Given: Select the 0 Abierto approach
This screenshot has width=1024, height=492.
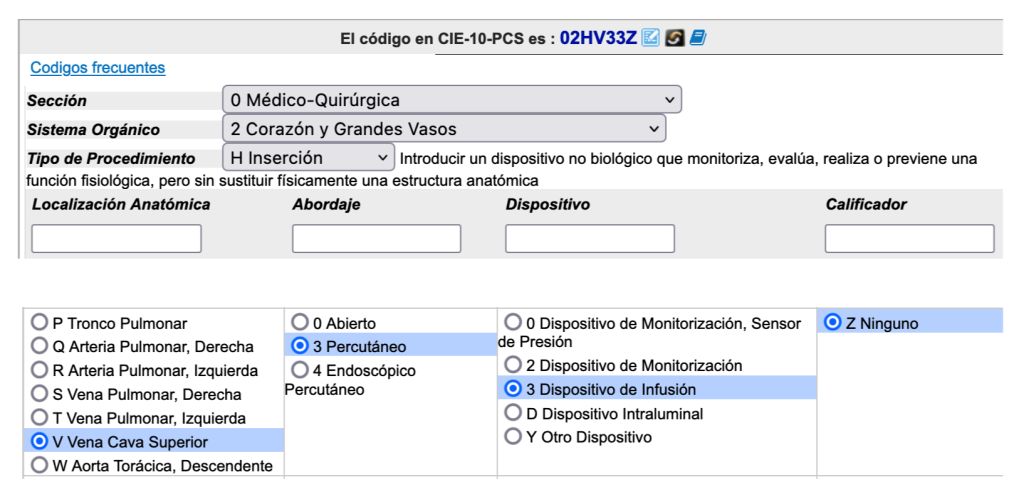Looking at the screenshot, I should click(x=300, y=323).
